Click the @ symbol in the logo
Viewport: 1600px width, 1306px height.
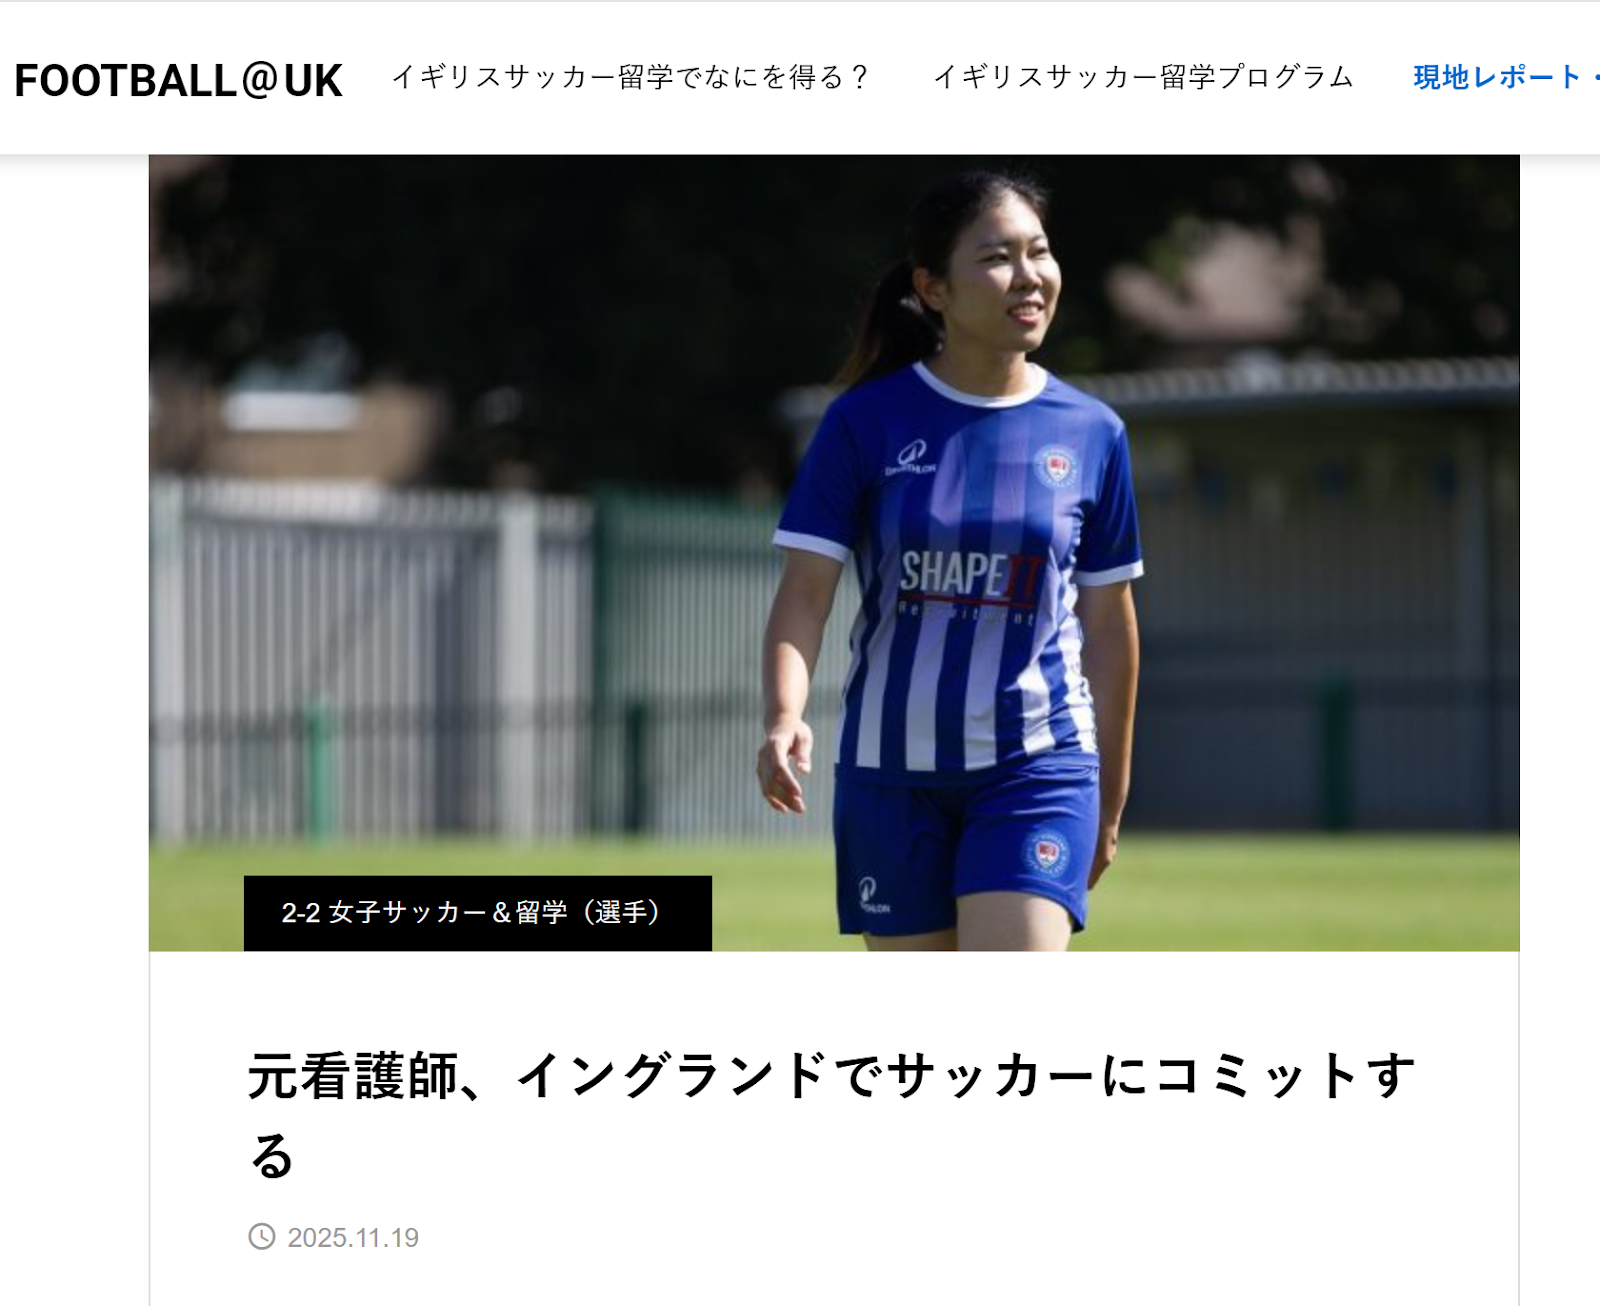click(259, 81)
